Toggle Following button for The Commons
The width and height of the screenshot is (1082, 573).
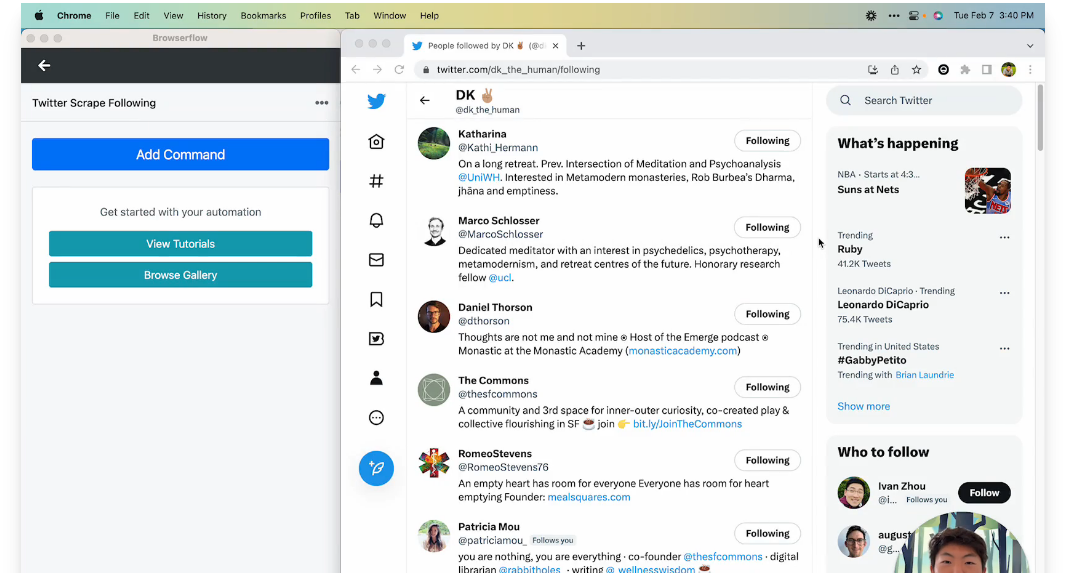pyautogui.click(x=767, y=387)
